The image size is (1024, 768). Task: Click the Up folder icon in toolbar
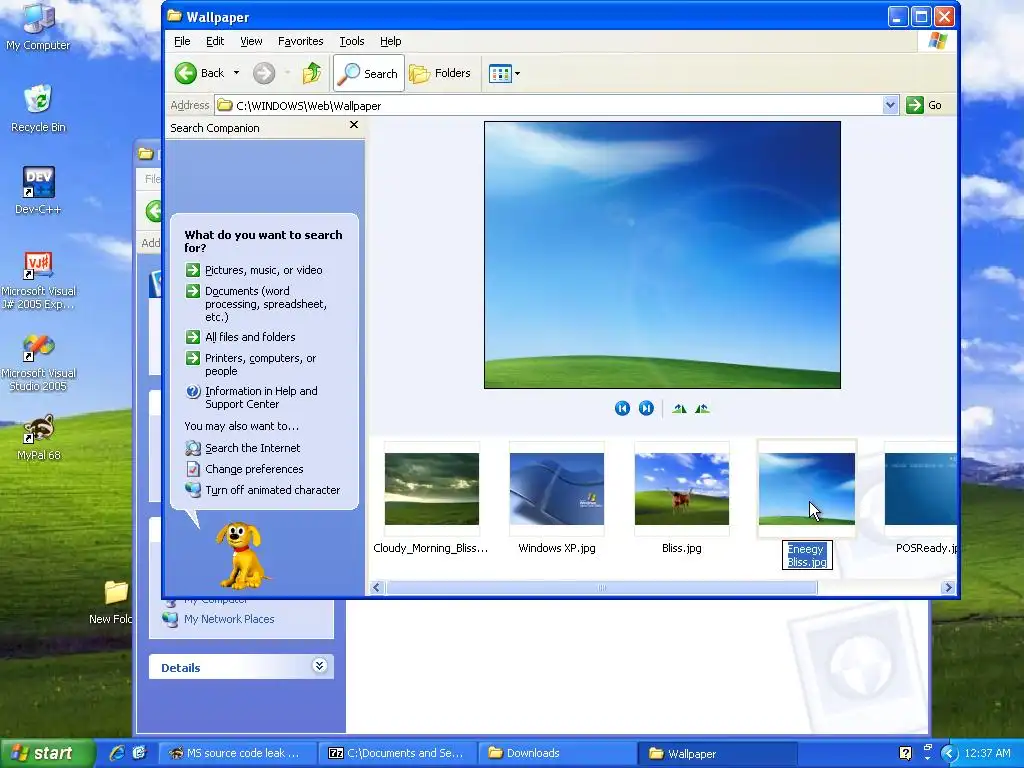coord(312,73)
